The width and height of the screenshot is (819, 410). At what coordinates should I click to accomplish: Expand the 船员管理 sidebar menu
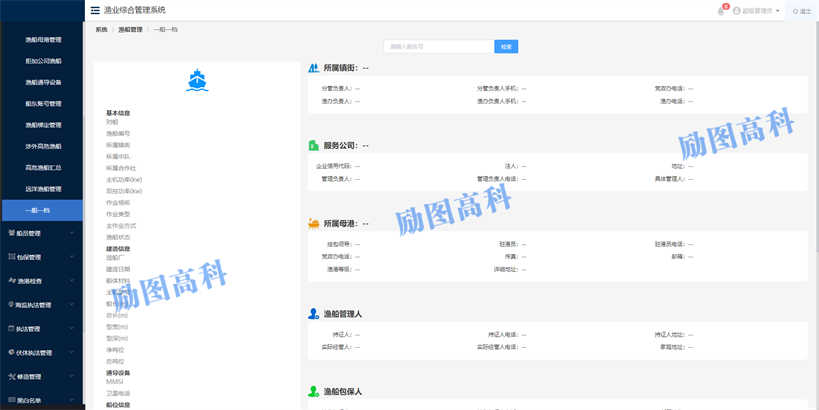(42, 233)
